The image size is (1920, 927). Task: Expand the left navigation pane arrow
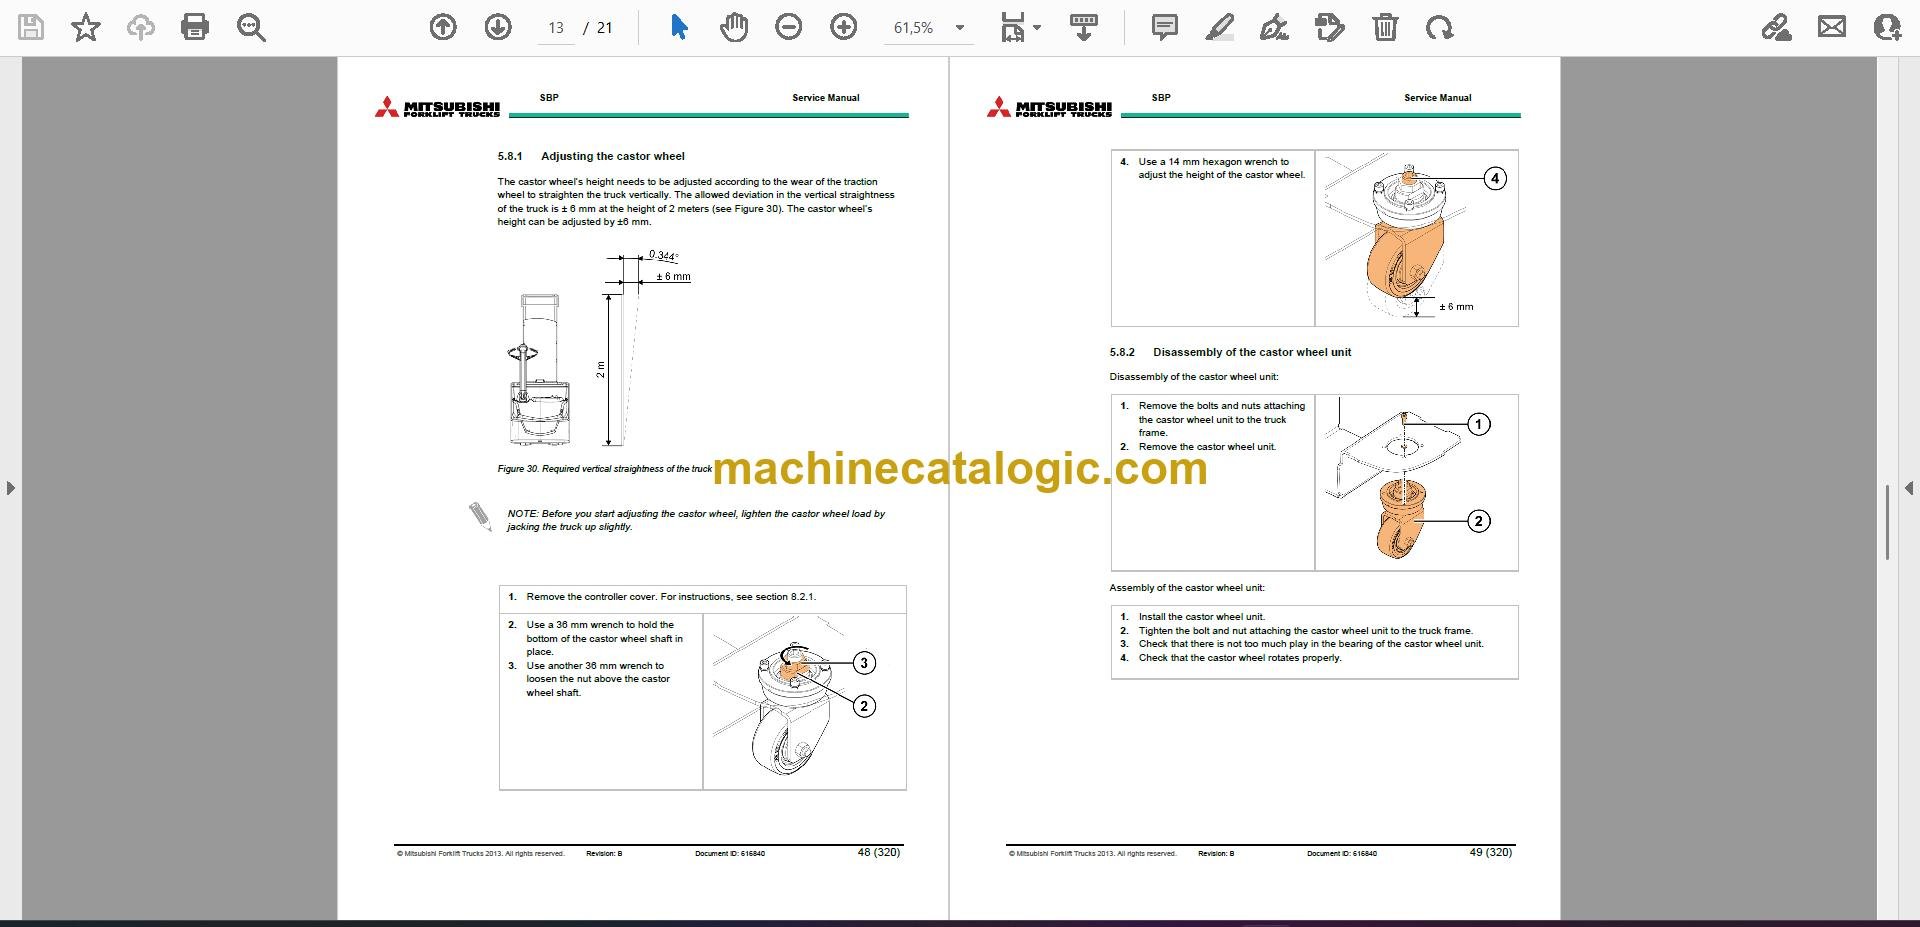10,488
